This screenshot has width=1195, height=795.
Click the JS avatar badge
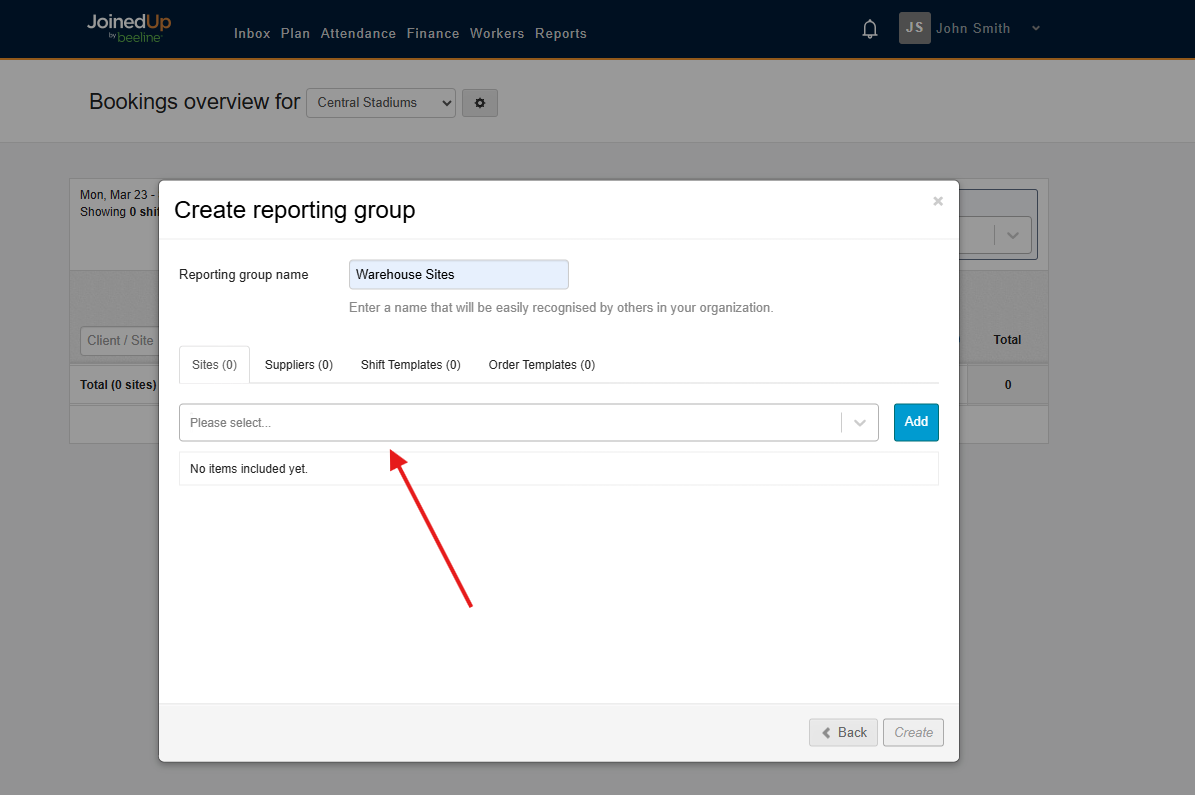(913, 28)
